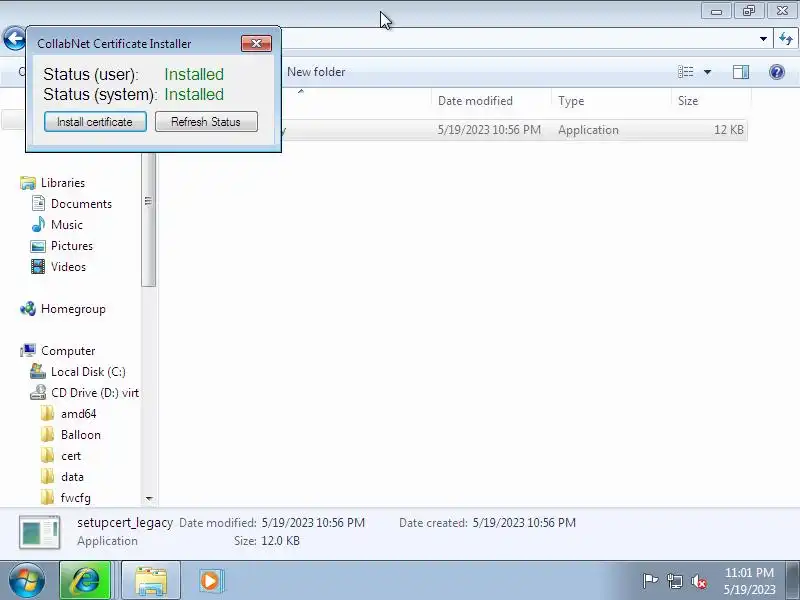
Task: Click the navigation pane scroll down arrow
Action: point(149,498)
